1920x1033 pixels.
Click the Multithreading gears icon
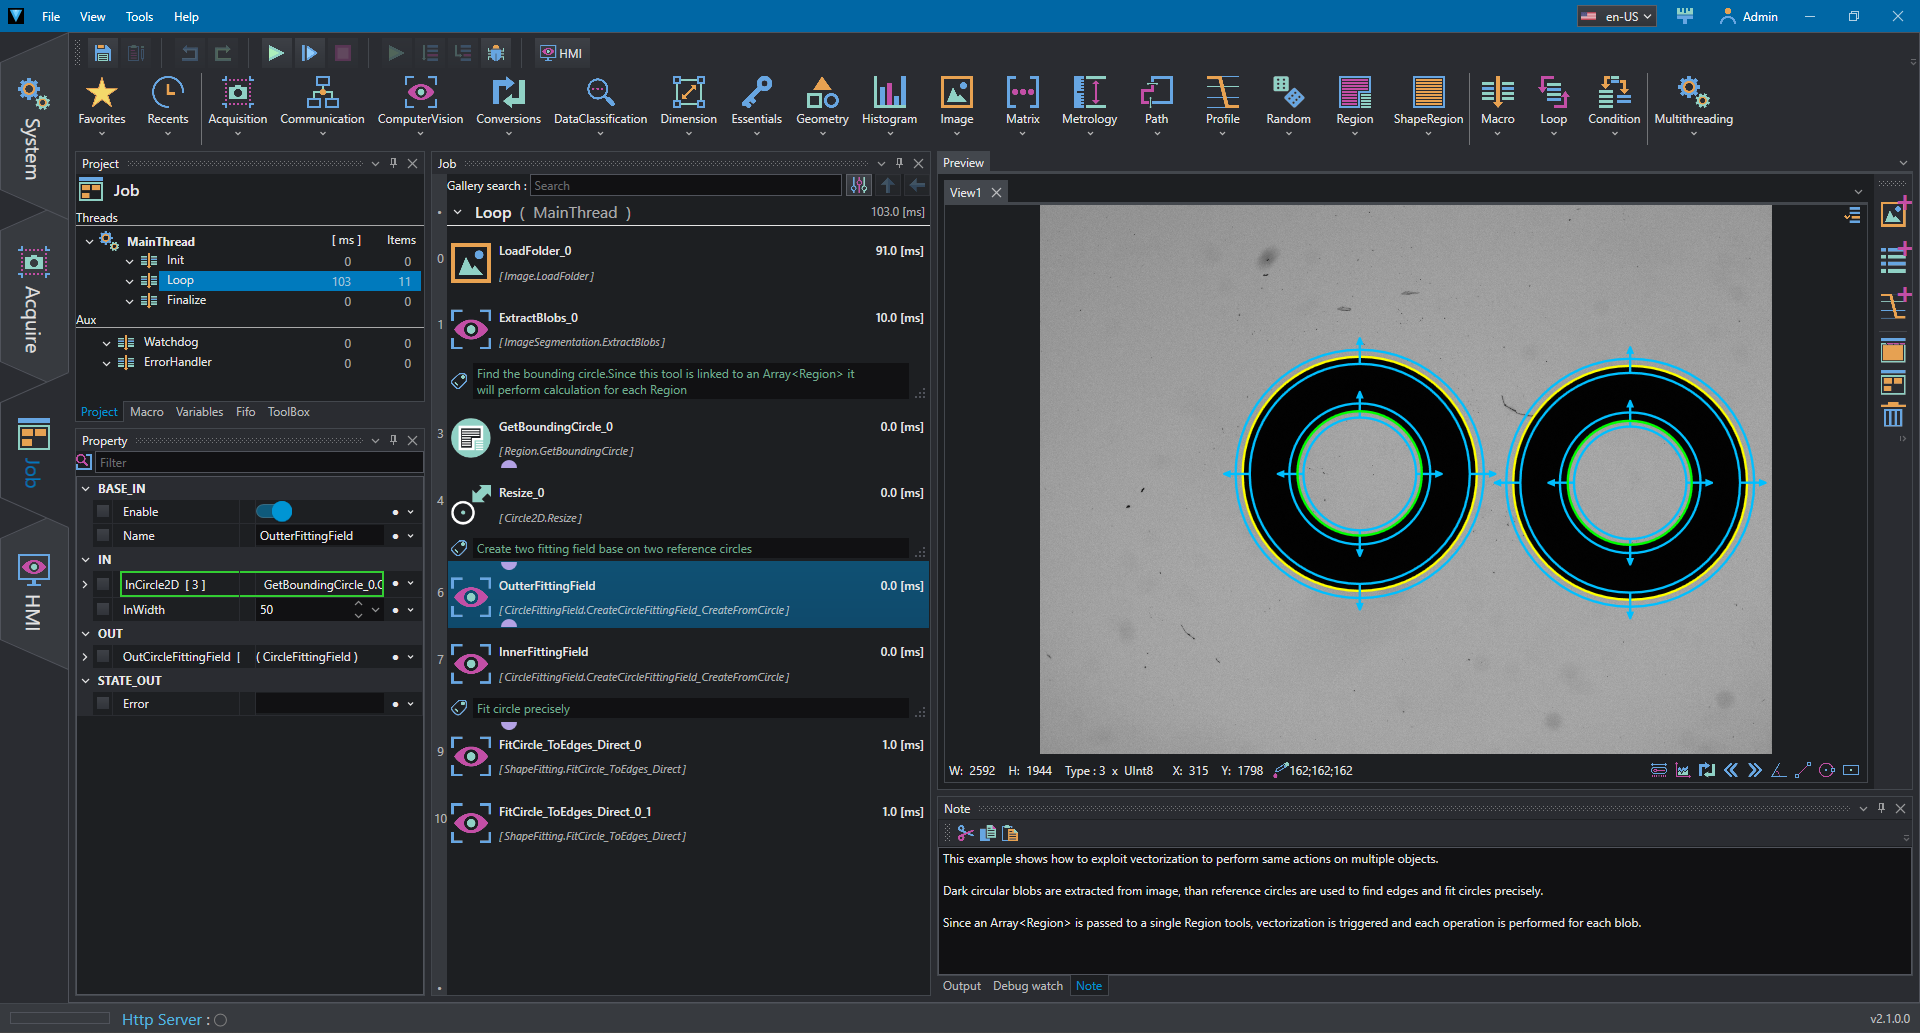(x=1693, y=92)
